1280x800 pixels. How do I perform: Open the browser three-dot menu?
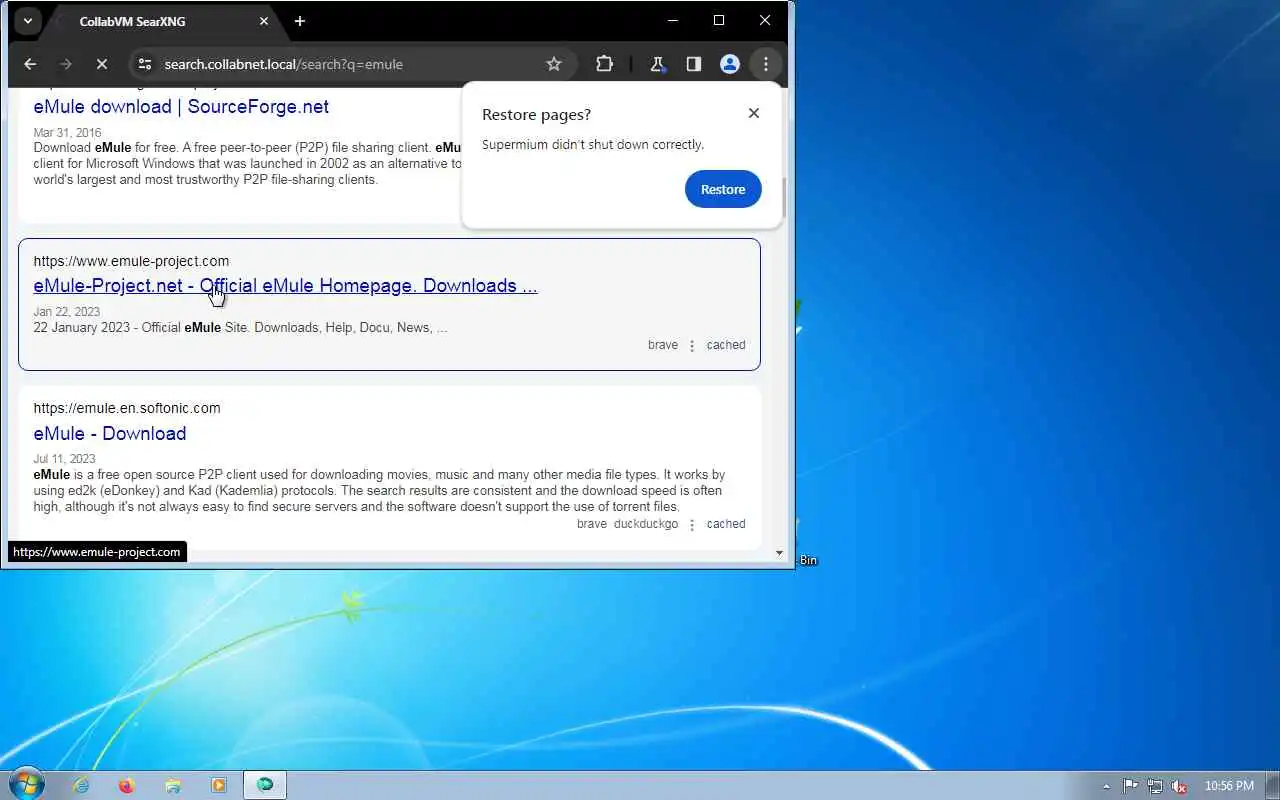766,64
